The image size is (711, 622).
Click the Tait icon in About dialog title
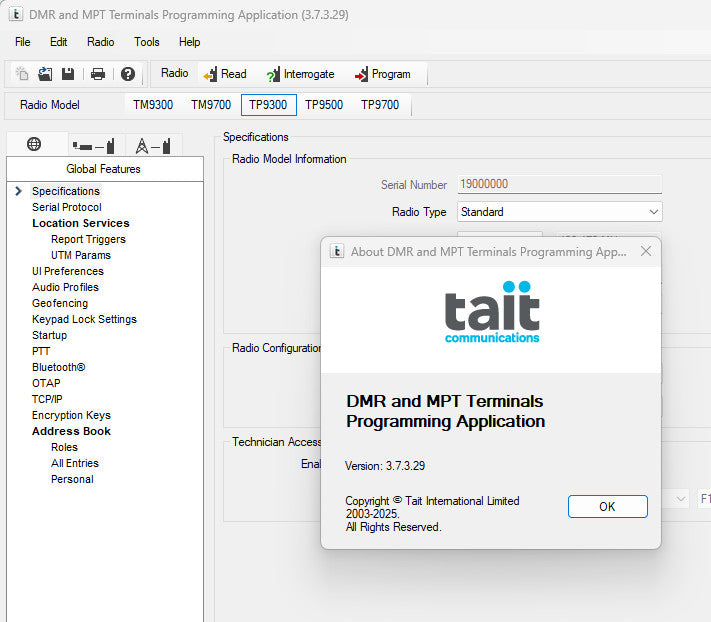coord(336,251)
